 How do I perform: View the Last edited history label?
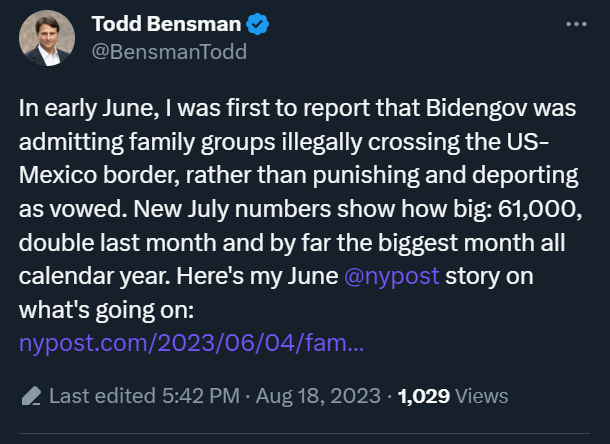(x=102, y=396)
